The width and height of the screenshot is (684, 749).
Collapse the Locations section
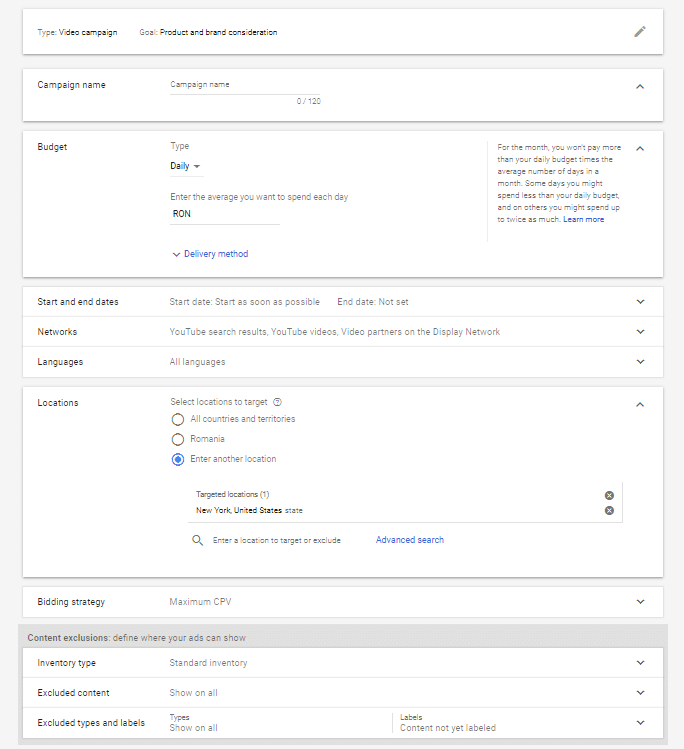pyautogui.click(x=640, y=405)
